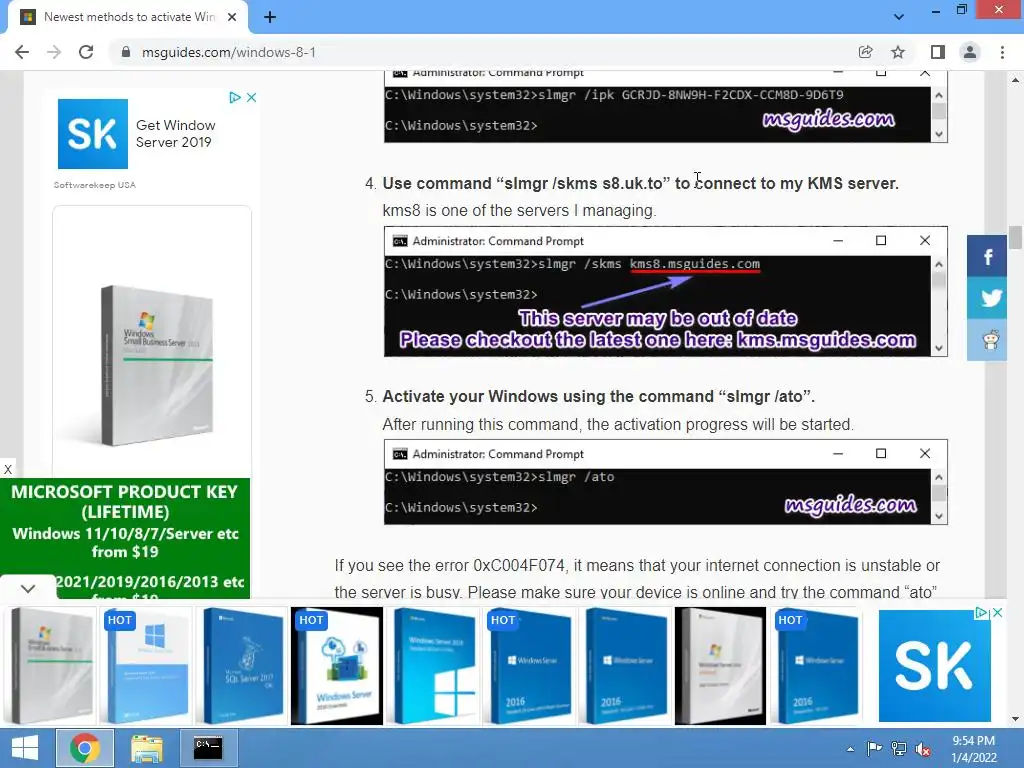
Task: Share this page icon
Action: coord(865,52)
